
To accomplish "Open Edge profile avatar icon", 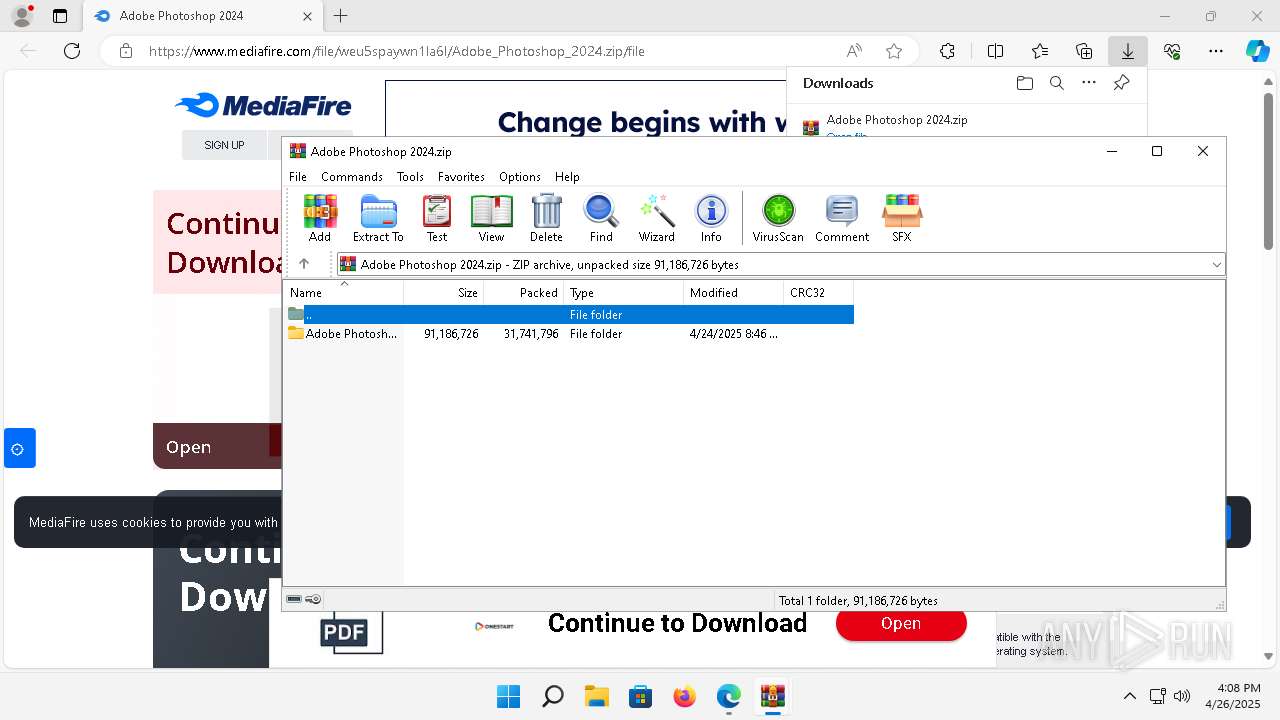I will (22, 16).
